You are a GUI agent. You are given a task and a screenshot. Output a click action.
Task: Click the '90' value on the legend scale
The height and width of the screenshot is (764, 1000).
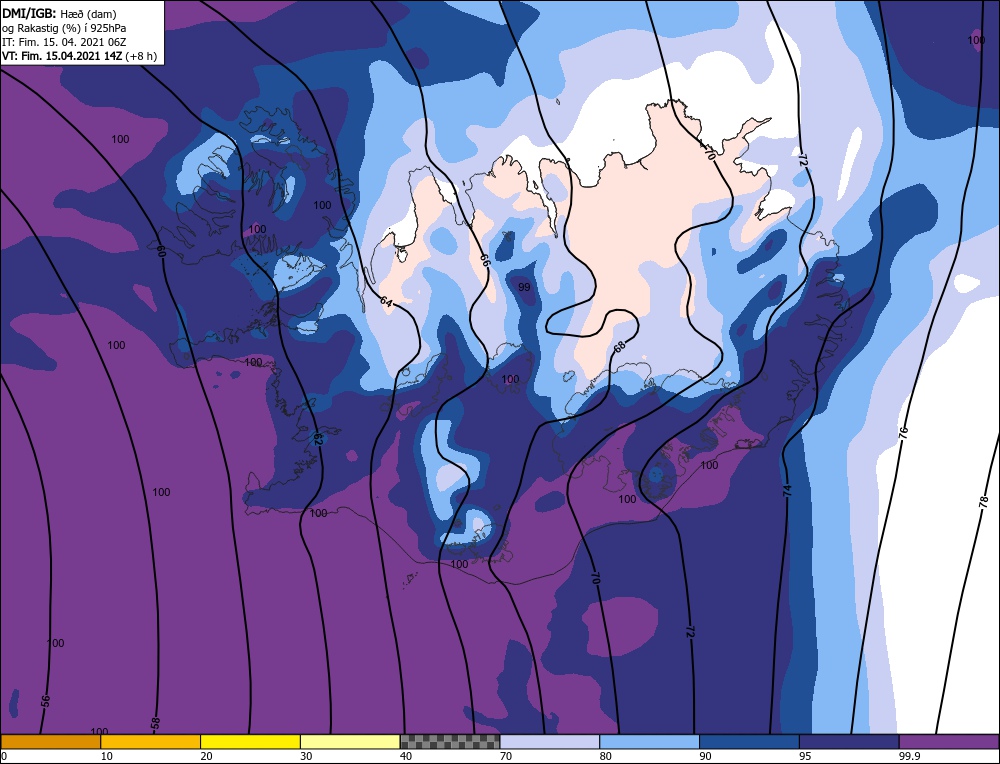705,756
